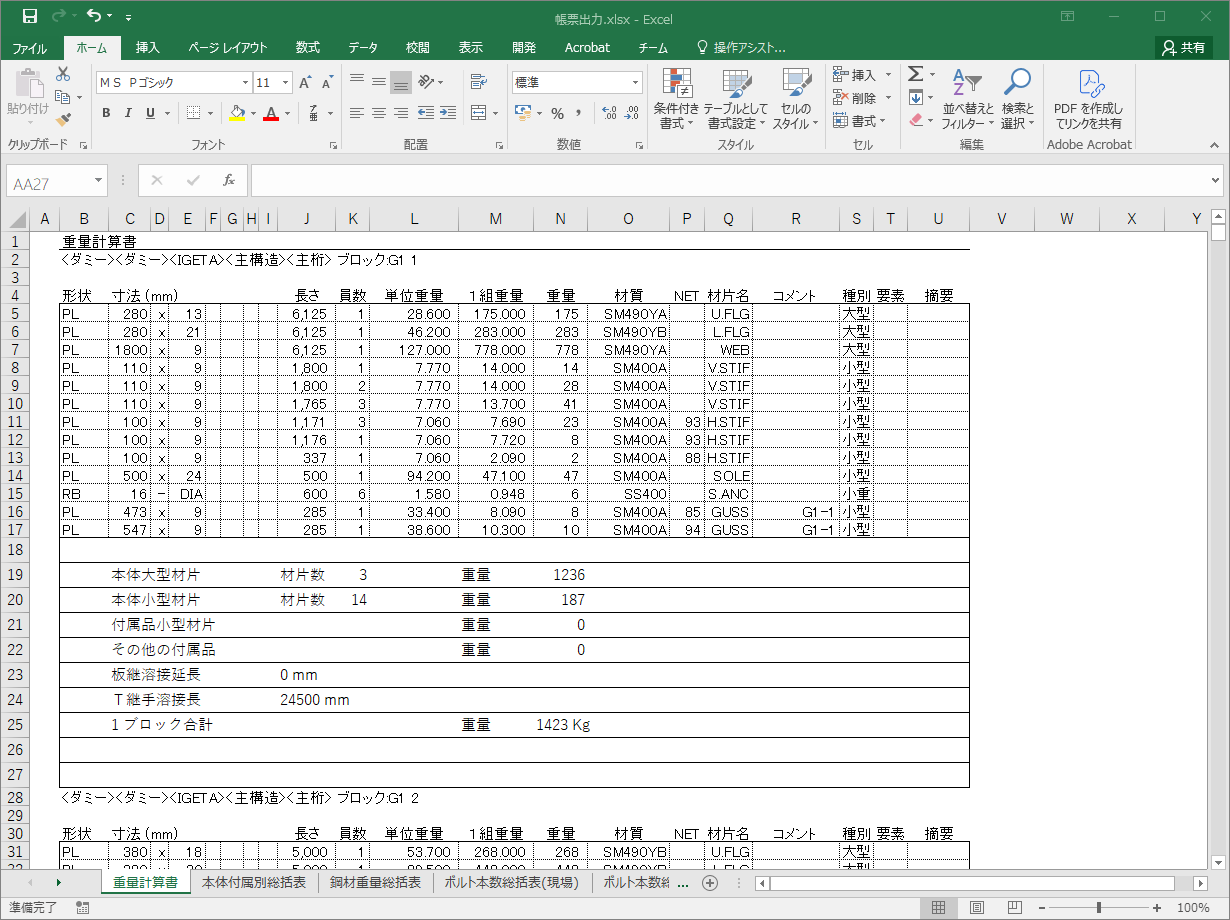
Task: Open the number format dropdown
Action: pos(635,83)
